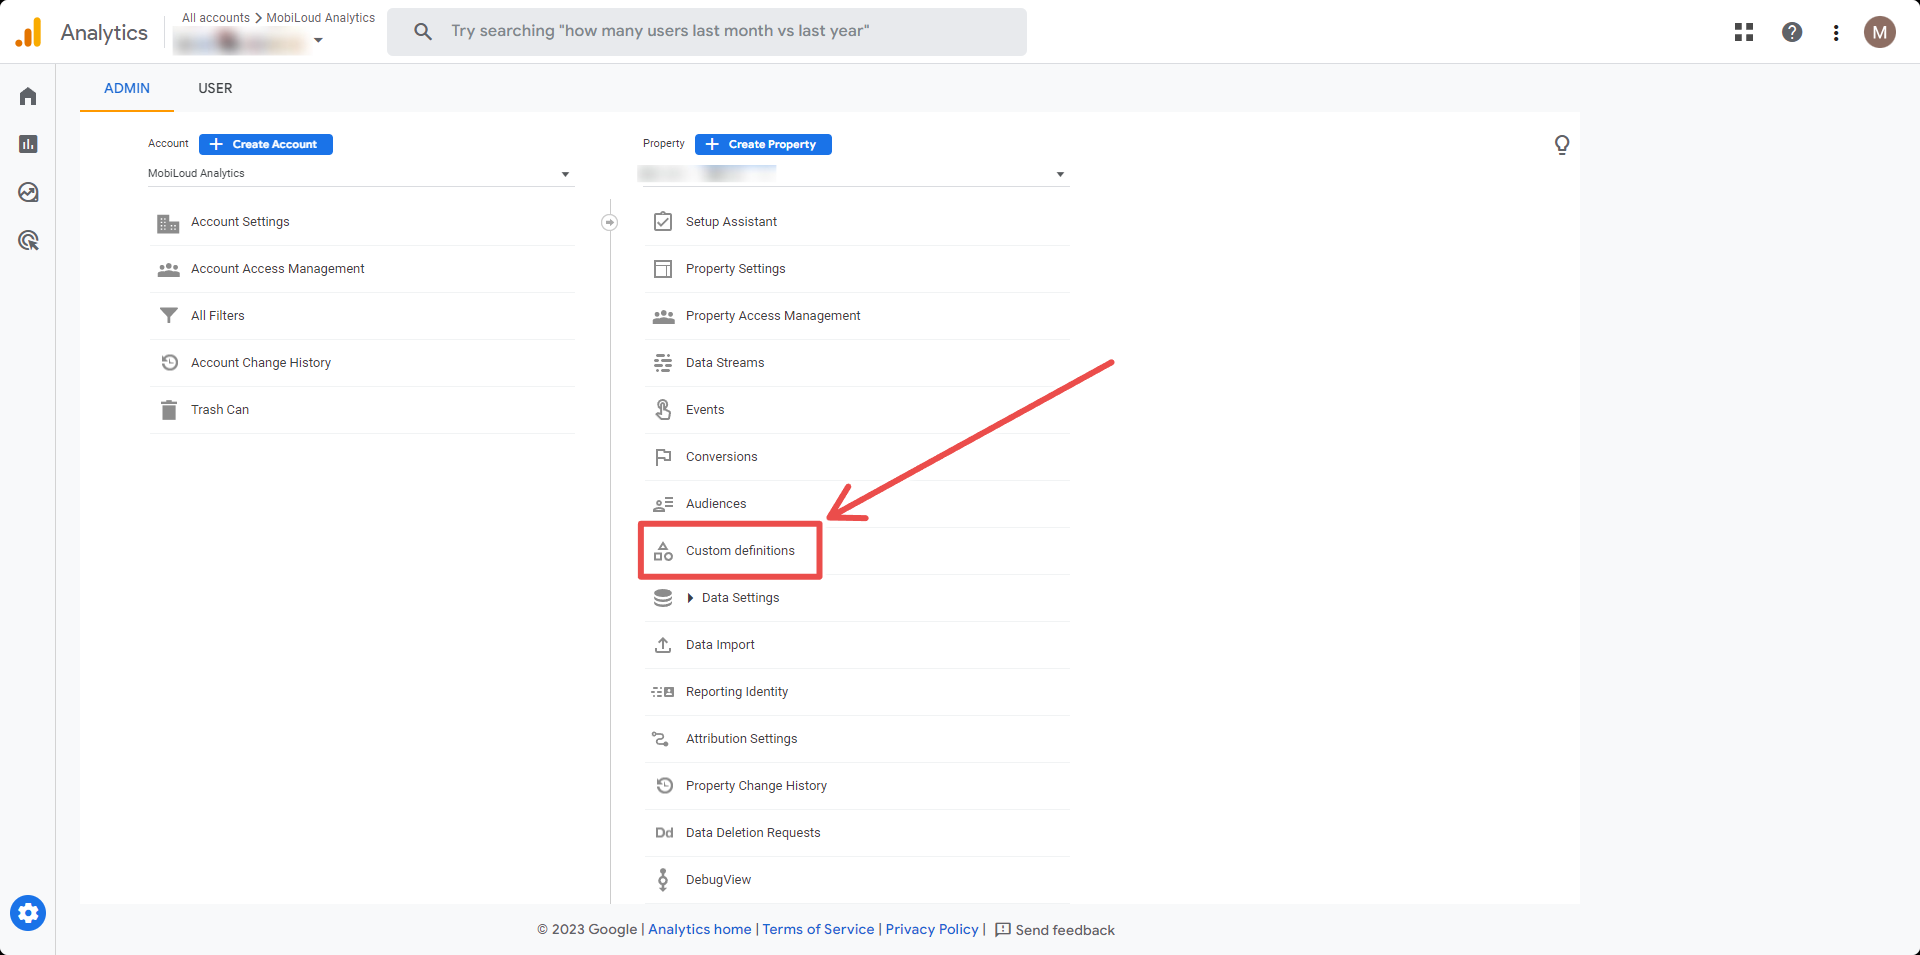
Task: Click the All accounts breadcrumb
Action: pos(216,18)
